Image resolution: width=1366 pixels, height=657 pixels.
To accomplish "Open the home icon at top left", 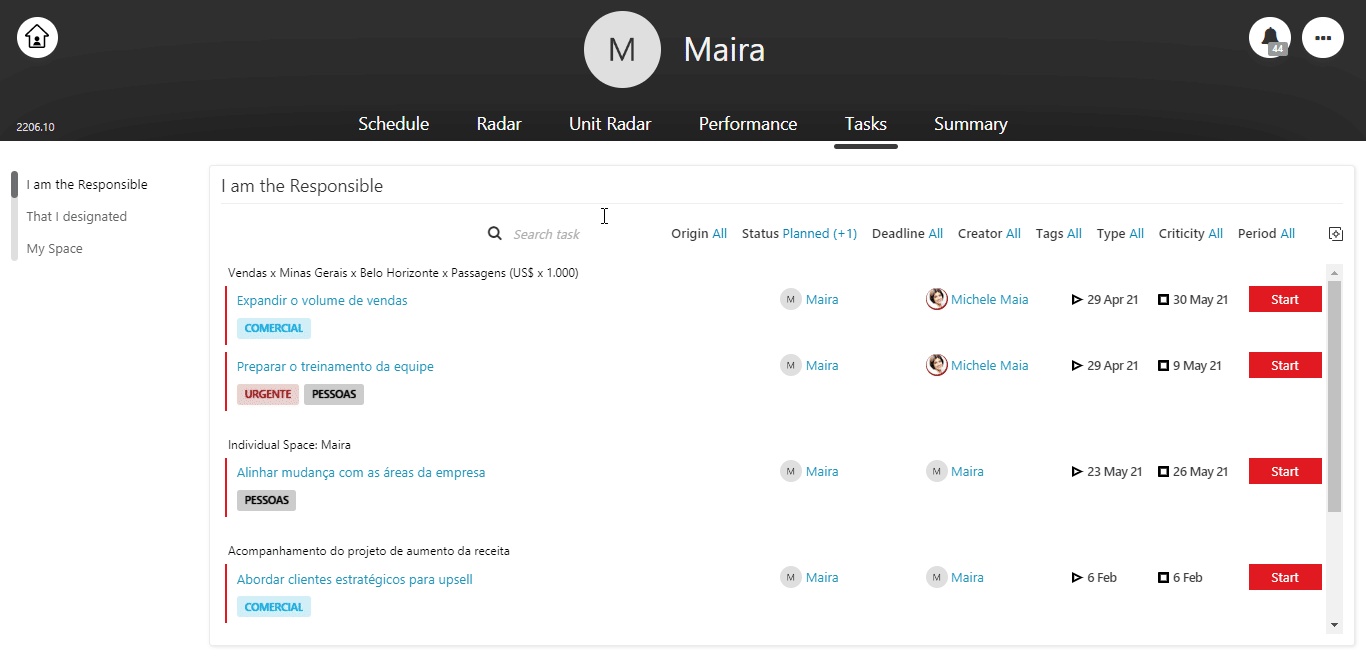I will pos(37,38).
